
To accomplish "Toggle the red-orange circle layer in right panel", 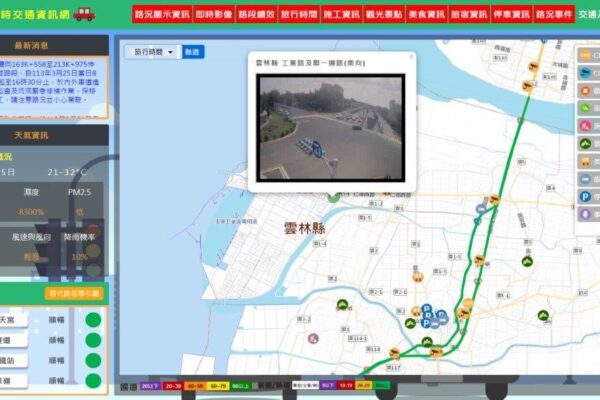I will [585, 91].
